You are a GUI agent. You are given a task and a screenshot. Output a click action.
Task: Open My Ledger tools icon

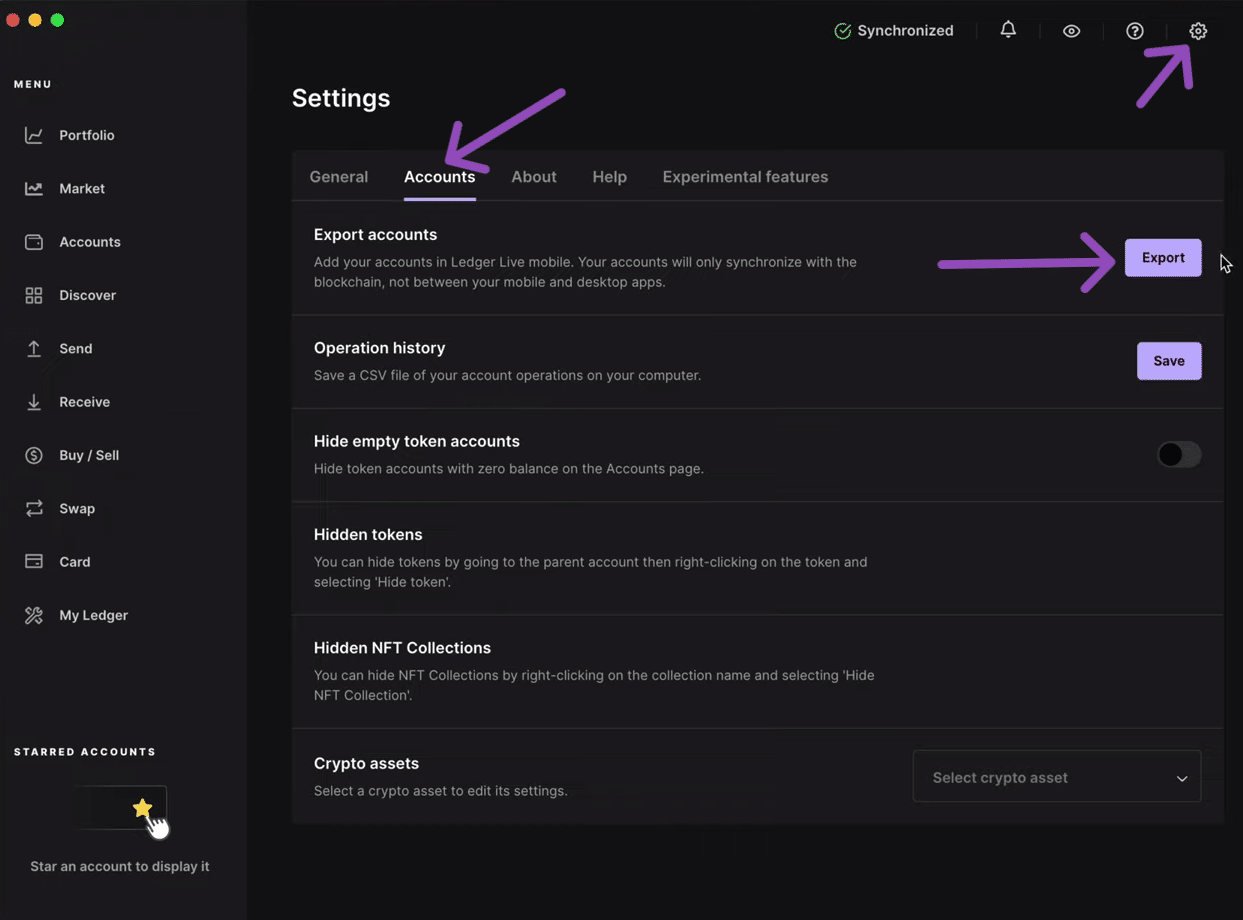[34, 615]
